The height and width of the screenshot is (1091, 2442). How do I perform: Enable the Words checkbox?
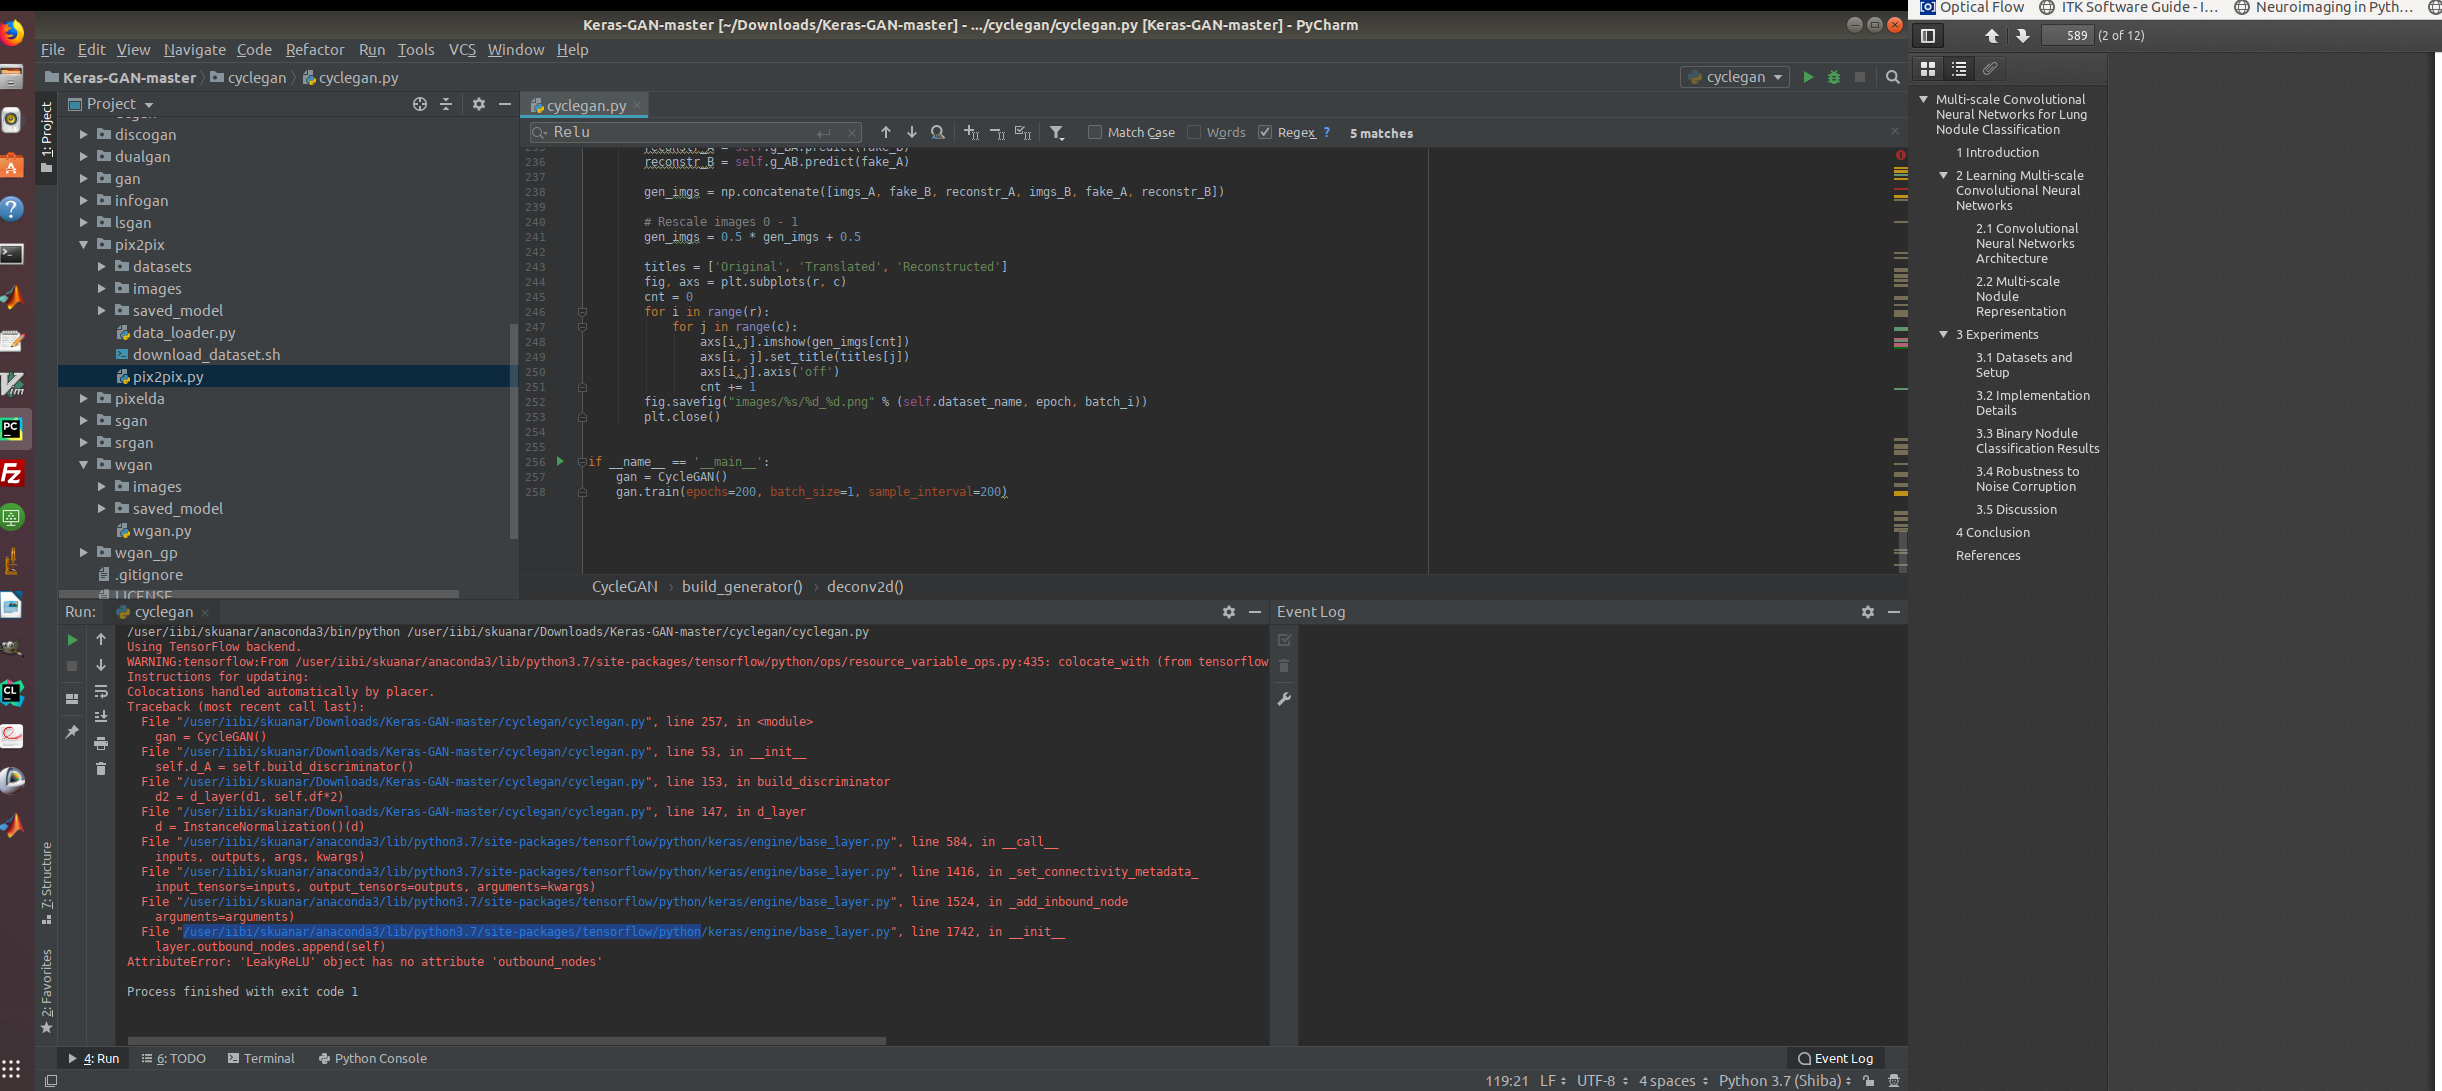1196,132
